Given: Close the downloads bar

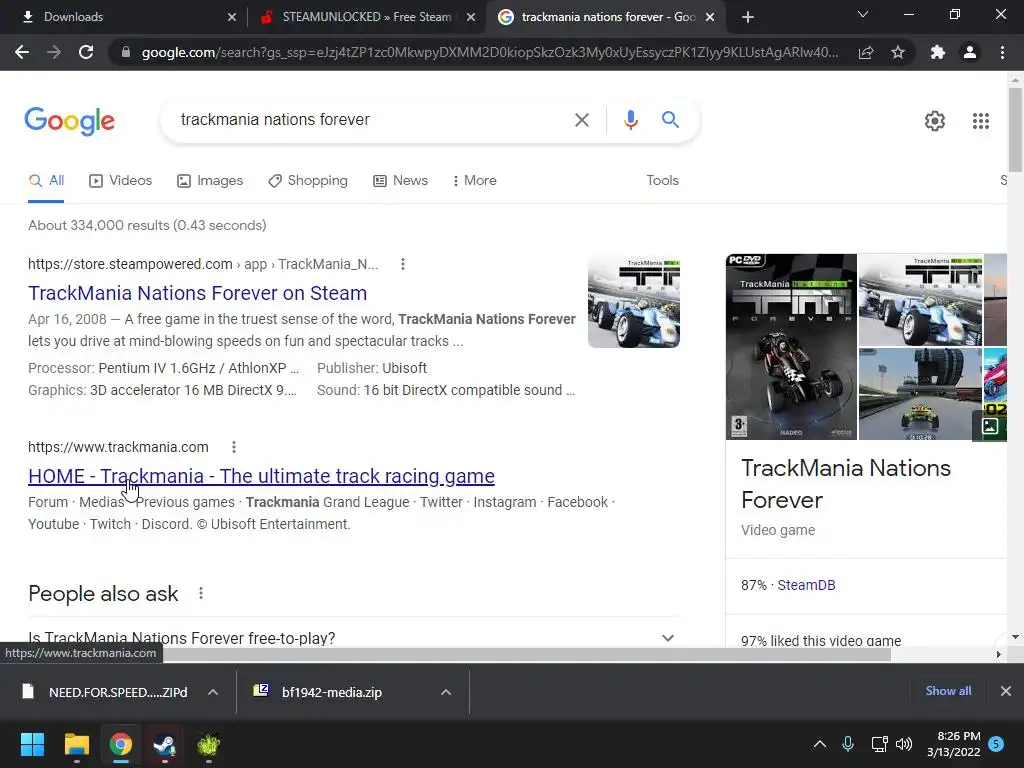Looking at the screenshot, I should pos(1006,690).
